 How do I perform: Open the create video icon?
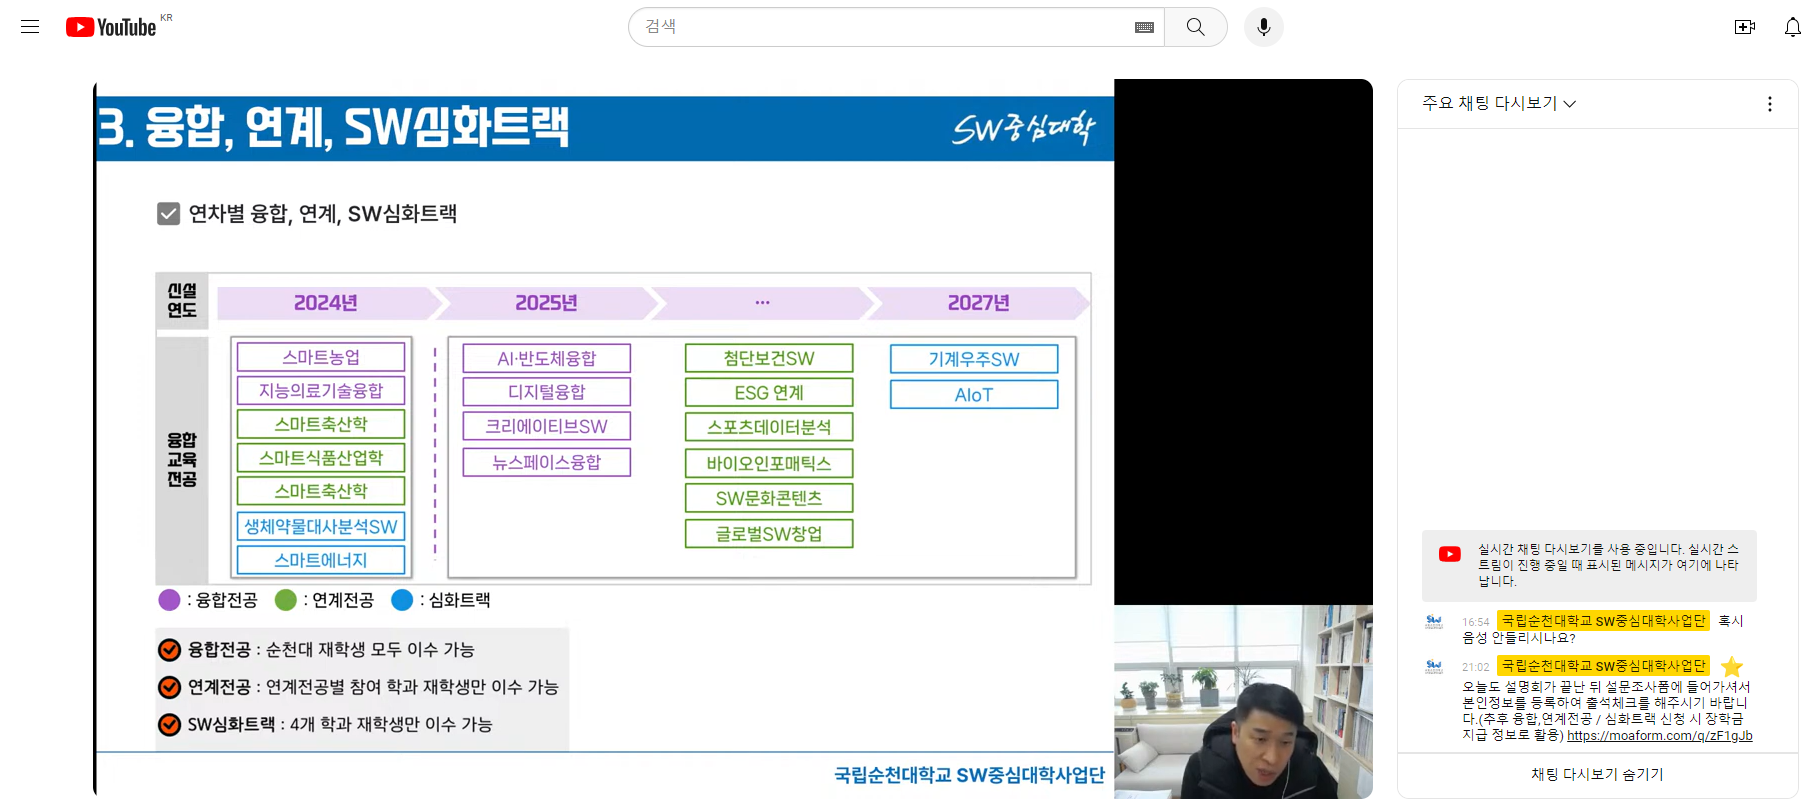click(x=1744, y=27)
